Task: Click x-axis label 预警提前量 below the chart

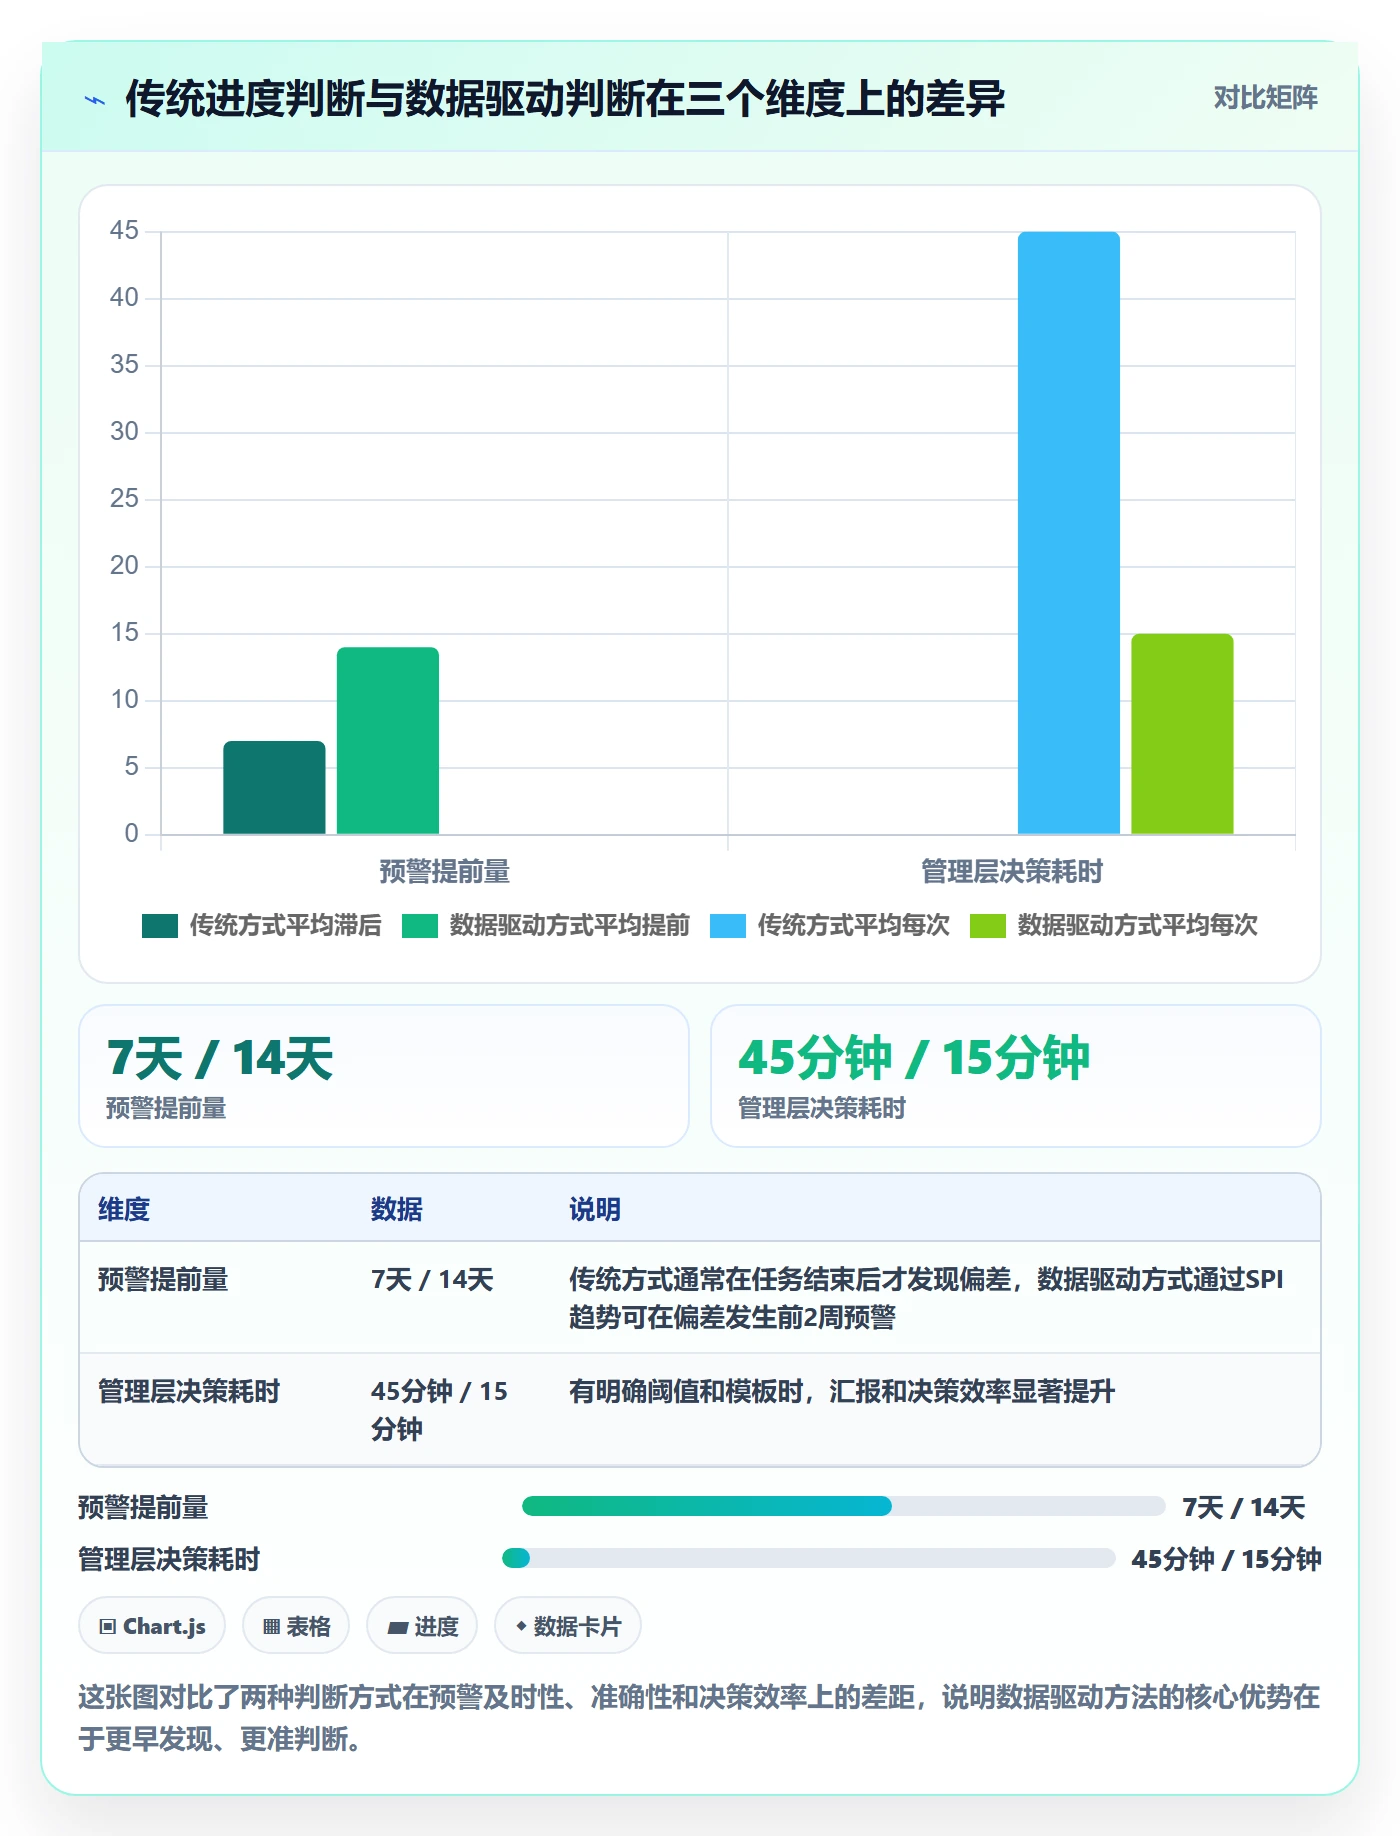Action: 445,872
